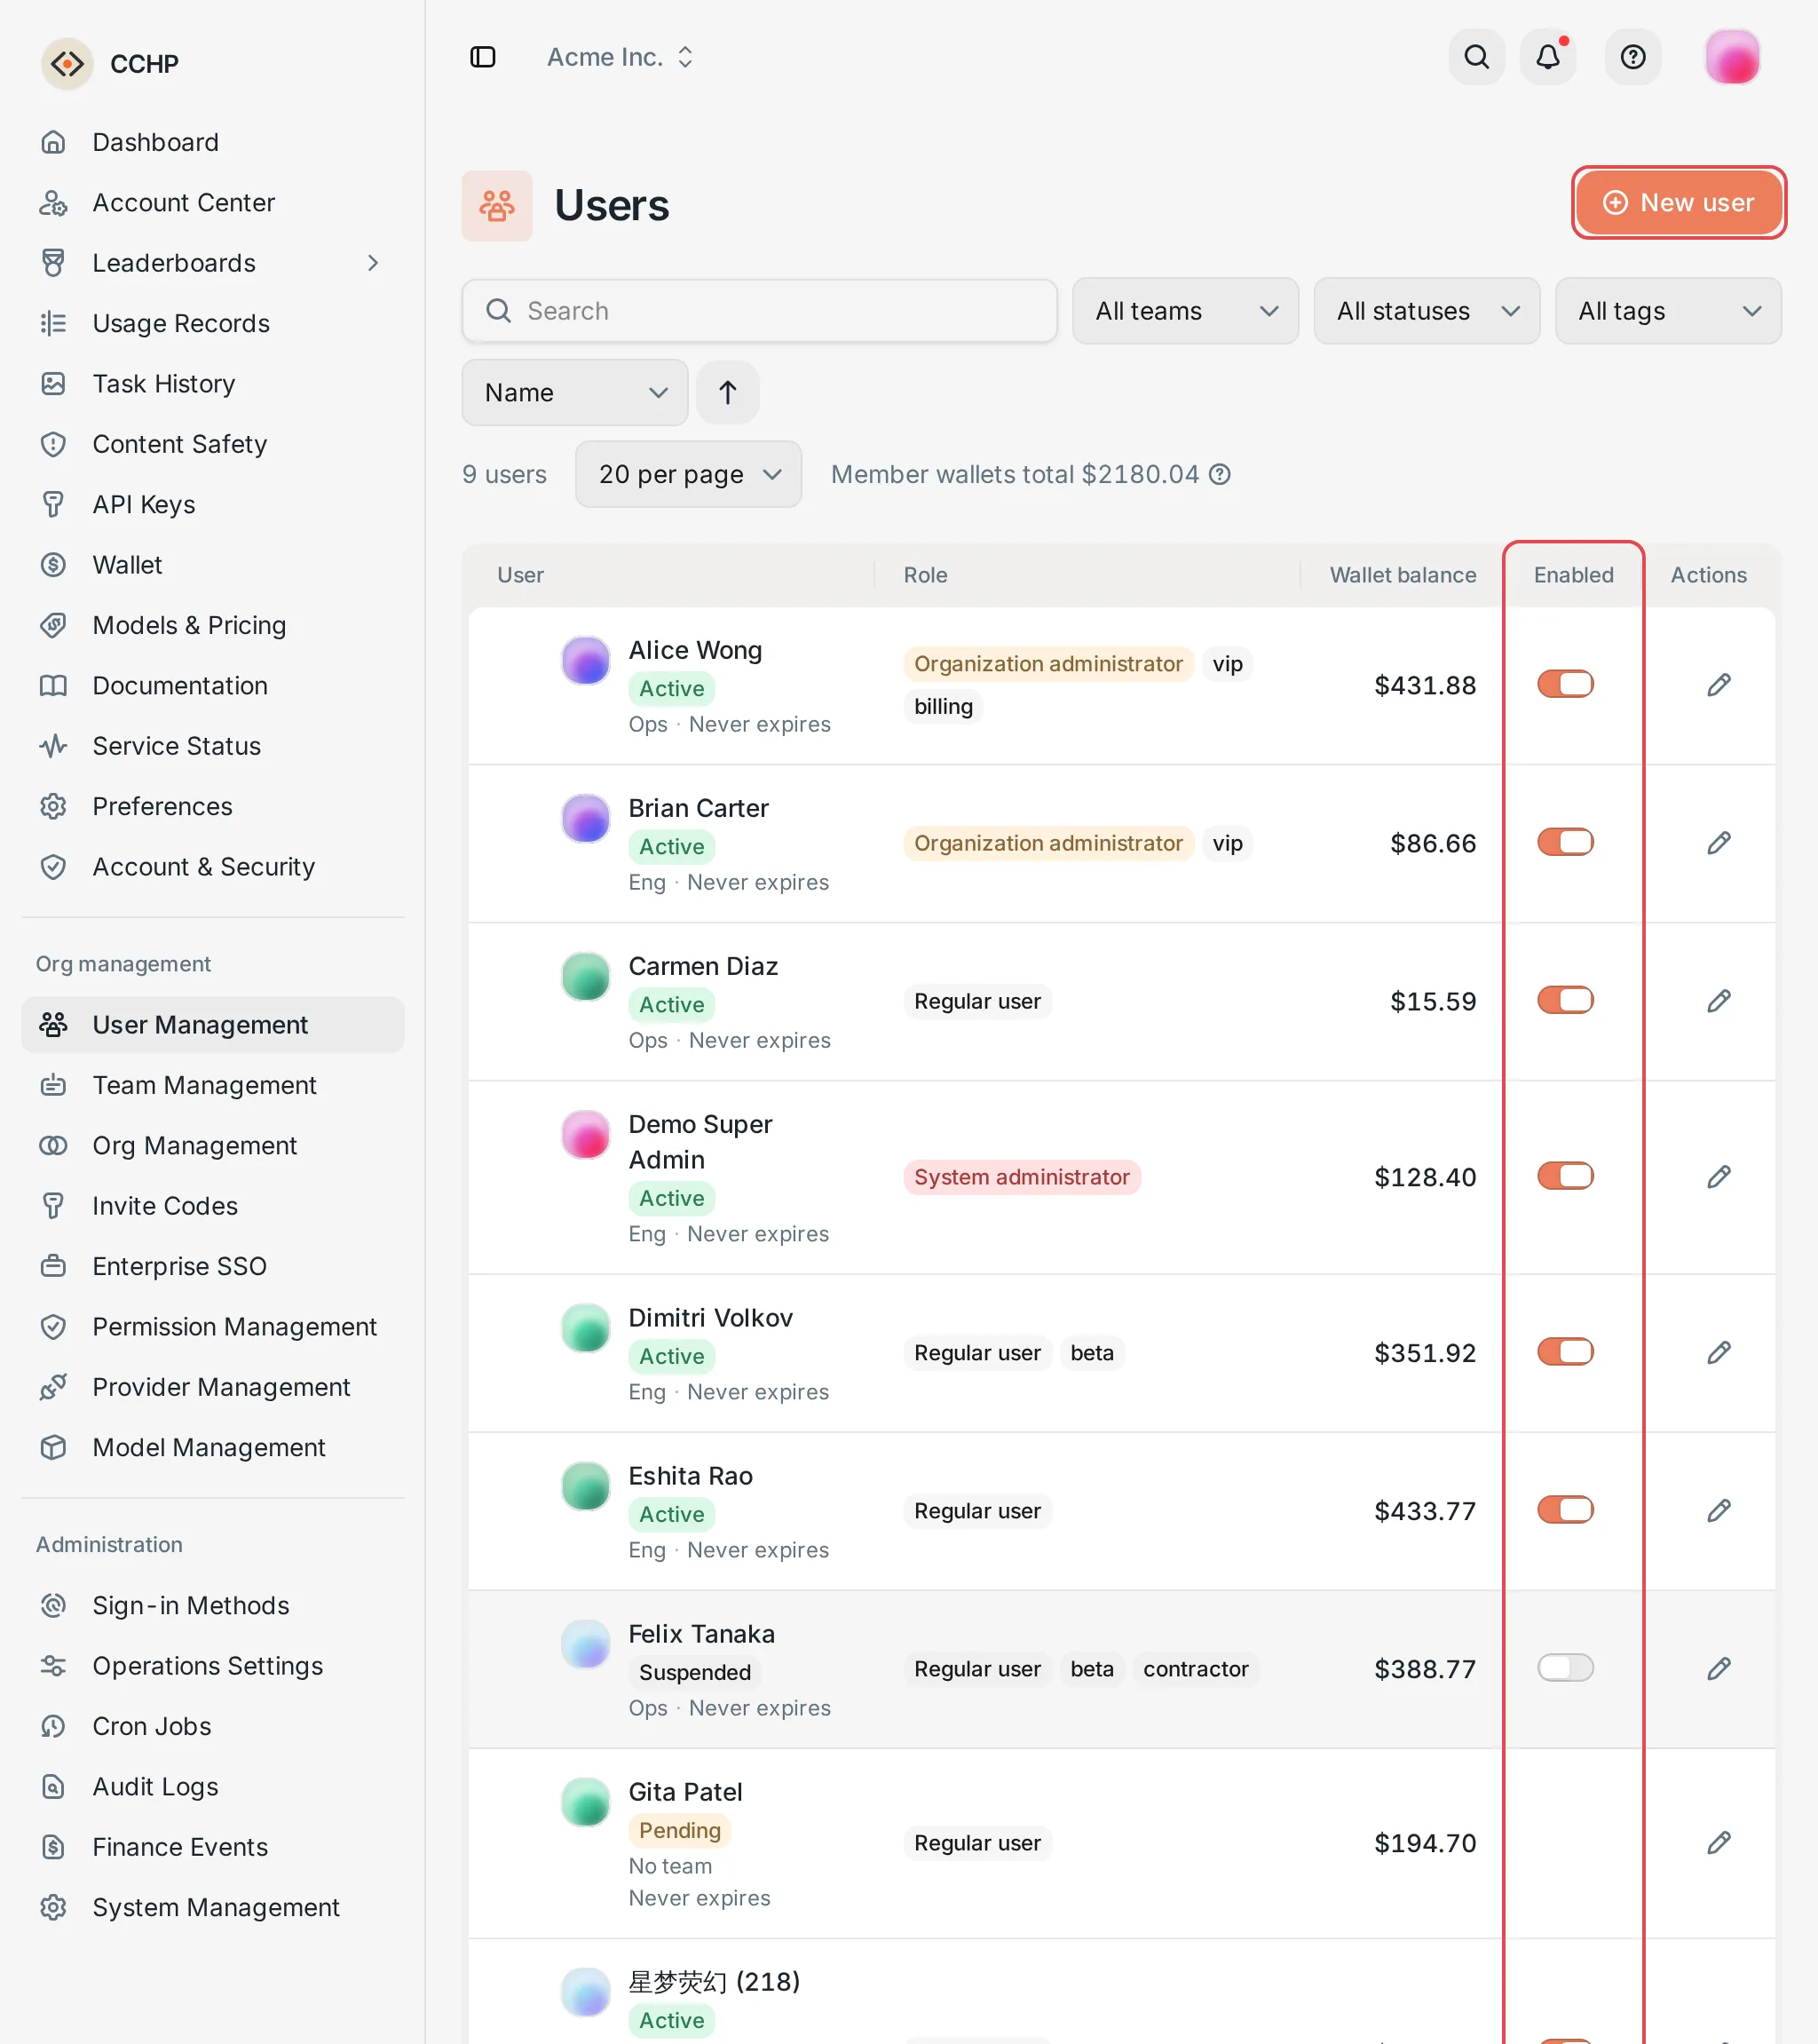The width and height of the screenshot is (1818, 2044).
Task: Open the help question-mark icon
Action: [x=1633, y=57]
